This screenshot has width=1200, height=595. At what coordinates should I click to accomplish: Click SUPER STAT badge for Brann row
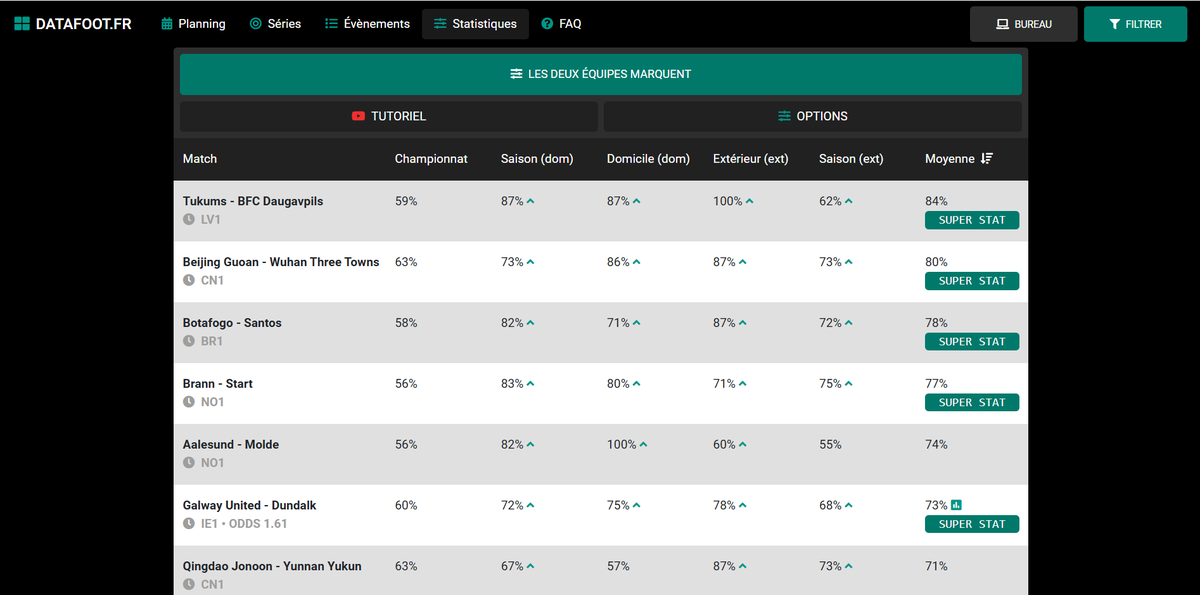coord(972,403)
